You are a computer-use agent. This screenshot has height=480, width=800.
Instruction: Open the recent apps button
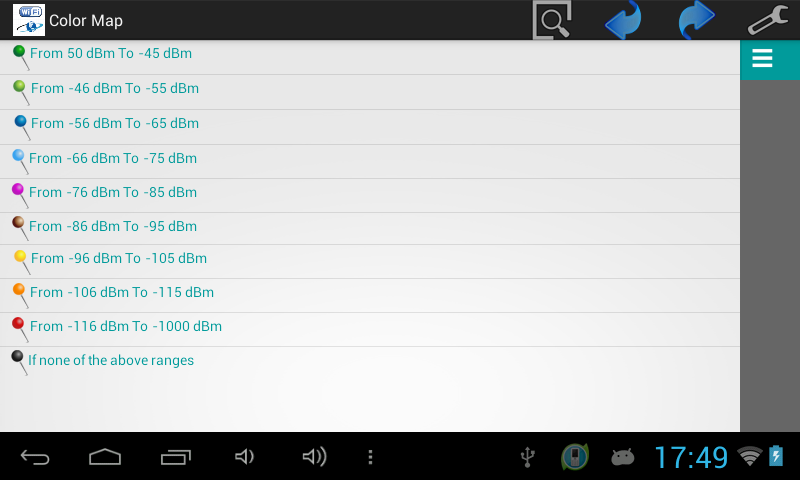tap(176, 457)
